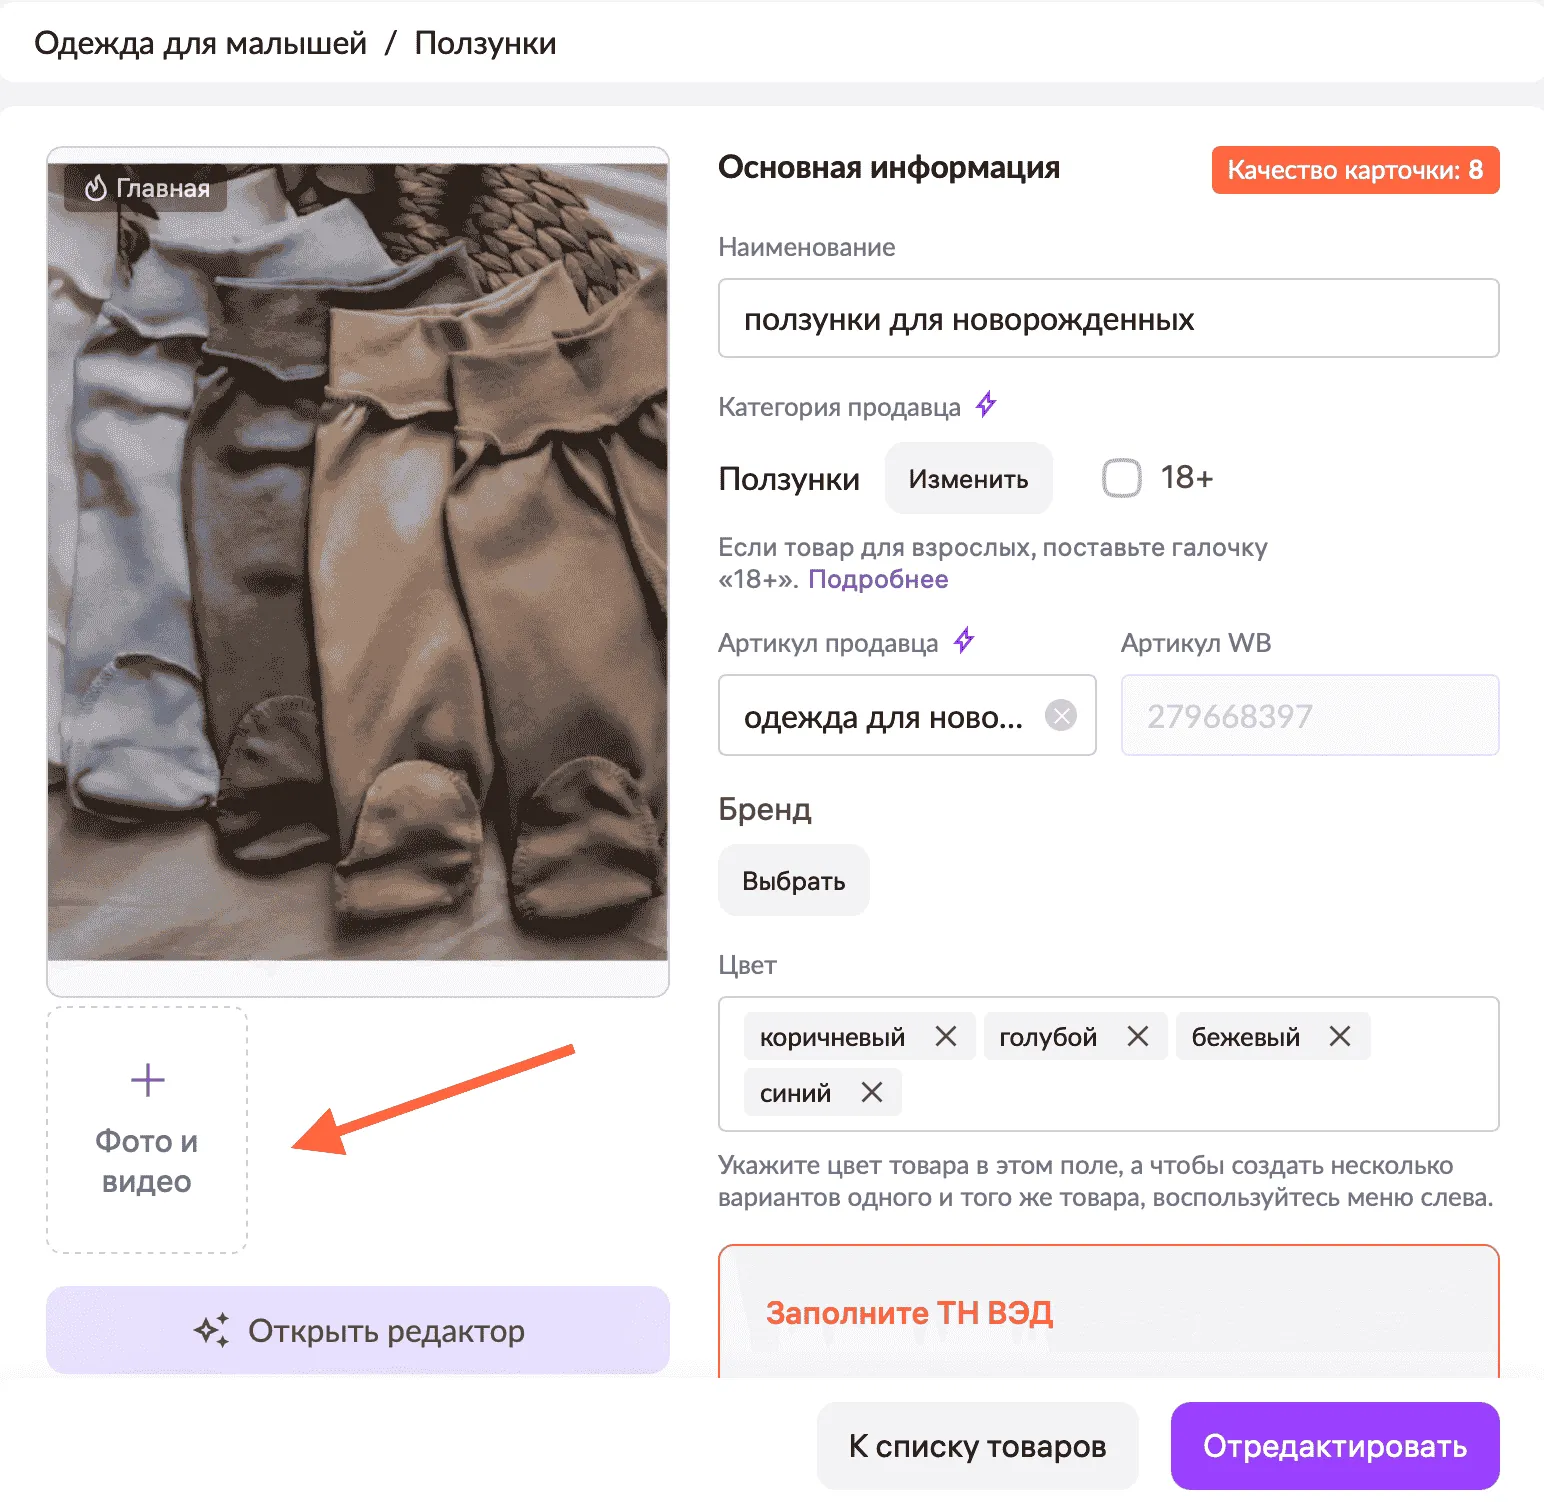Remove the голубой color tag
Image resolution: width=1544 pixels, height=1502 pixels.
tap(1137, 1036)
